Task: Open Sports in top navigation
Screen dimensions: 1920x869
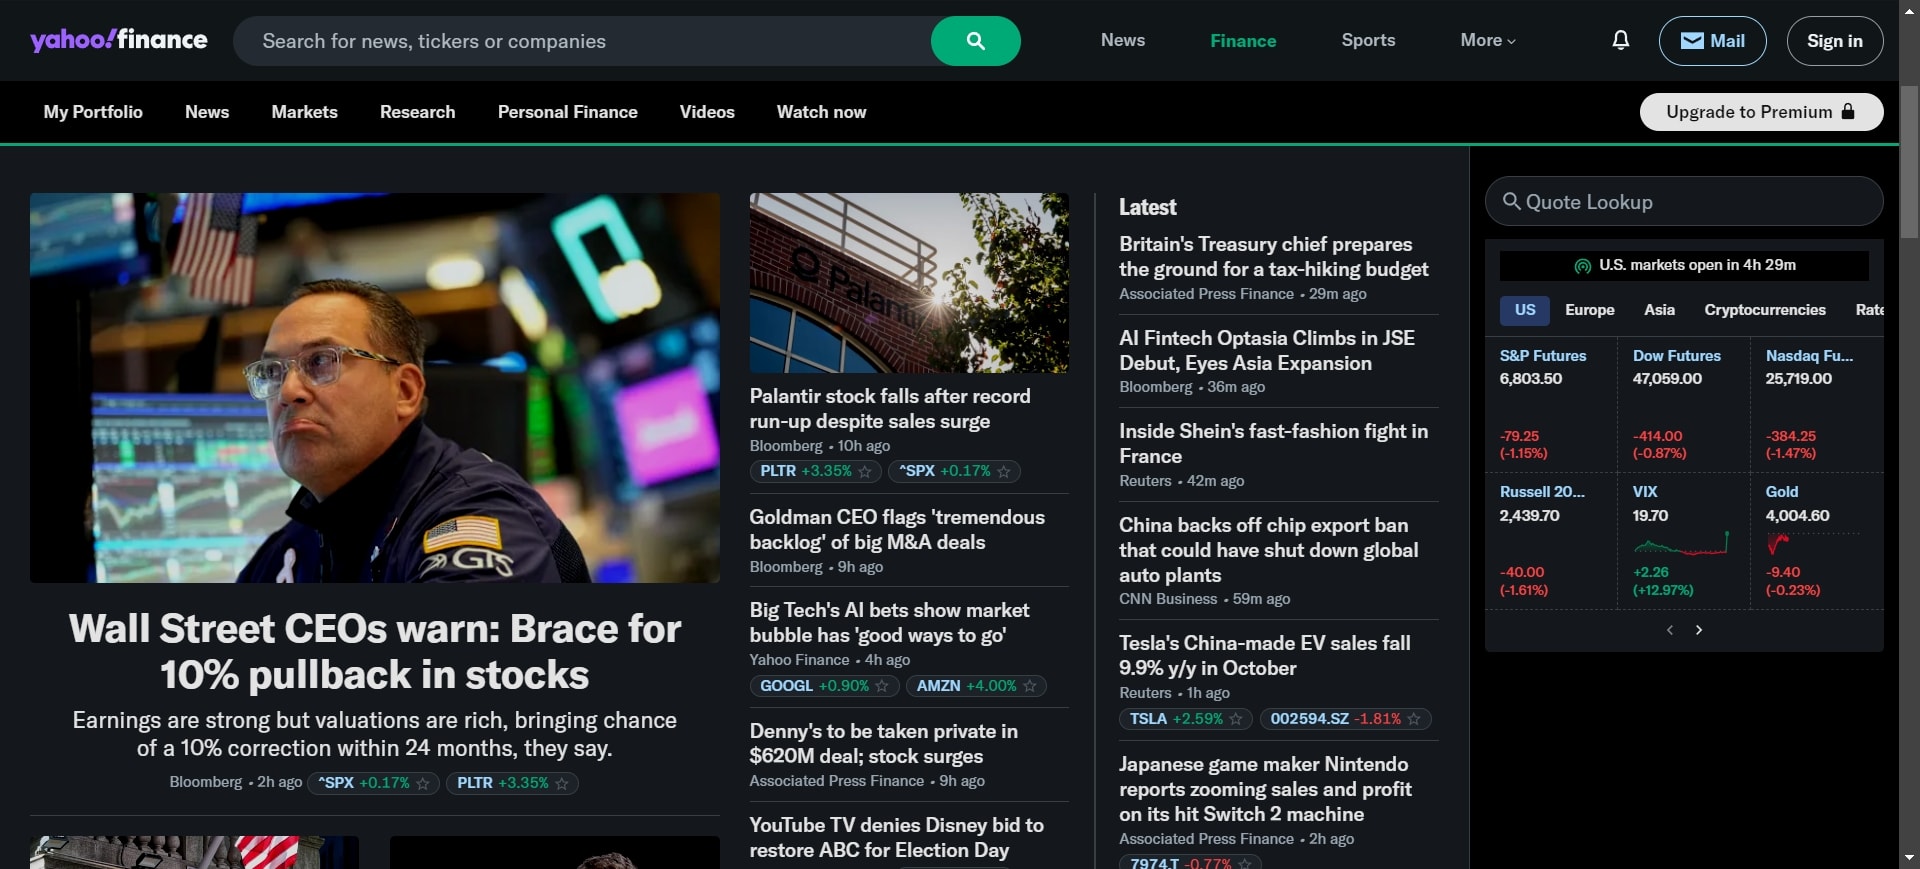Action: [1368, 40]
